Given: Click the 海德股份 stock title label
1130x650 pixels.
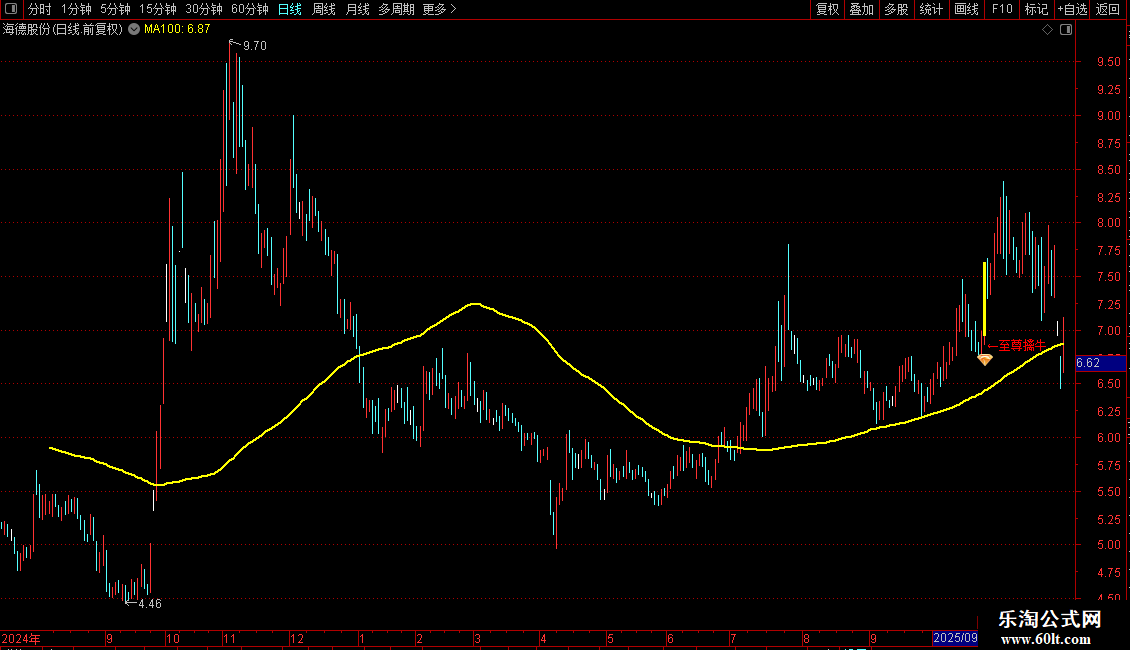Looking at the screenshot, I should pyautogui.click(x=63, y=29).
